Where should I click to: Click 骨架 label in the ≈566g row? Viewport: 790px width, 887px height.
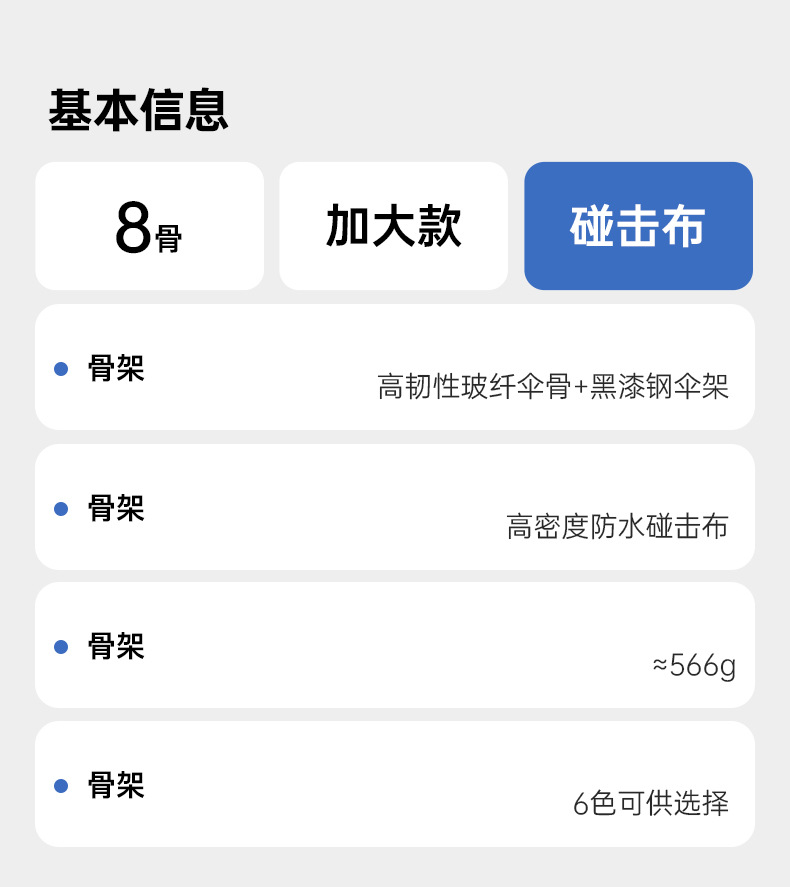click(x=116, y=647)
